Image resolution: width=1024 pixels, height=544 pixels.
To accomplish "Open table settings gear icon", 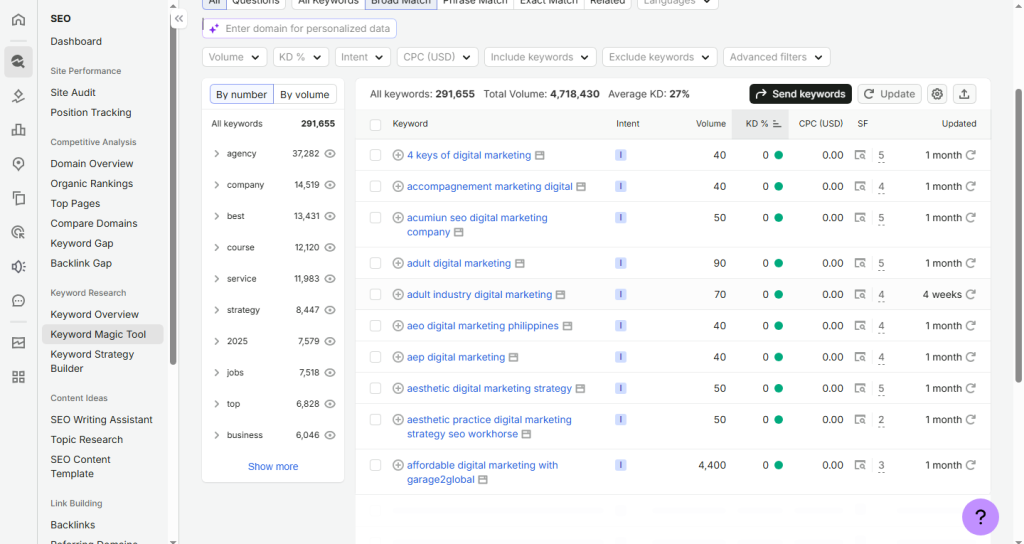I will [937, 94].
